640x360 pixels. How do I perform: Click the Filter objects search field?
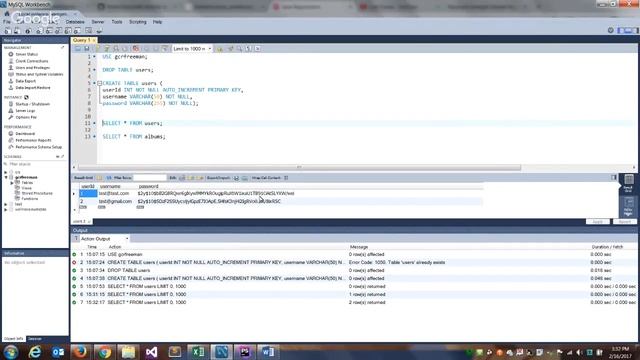pyautogui.click(x=35, y=164)
